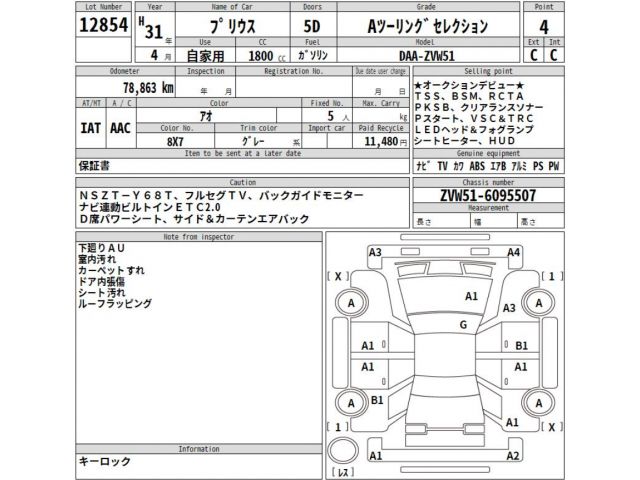Select the シートヒーター、HUD line
Image resolution: width=640 pixels, height=480 pixels.
tap(464, 141)
